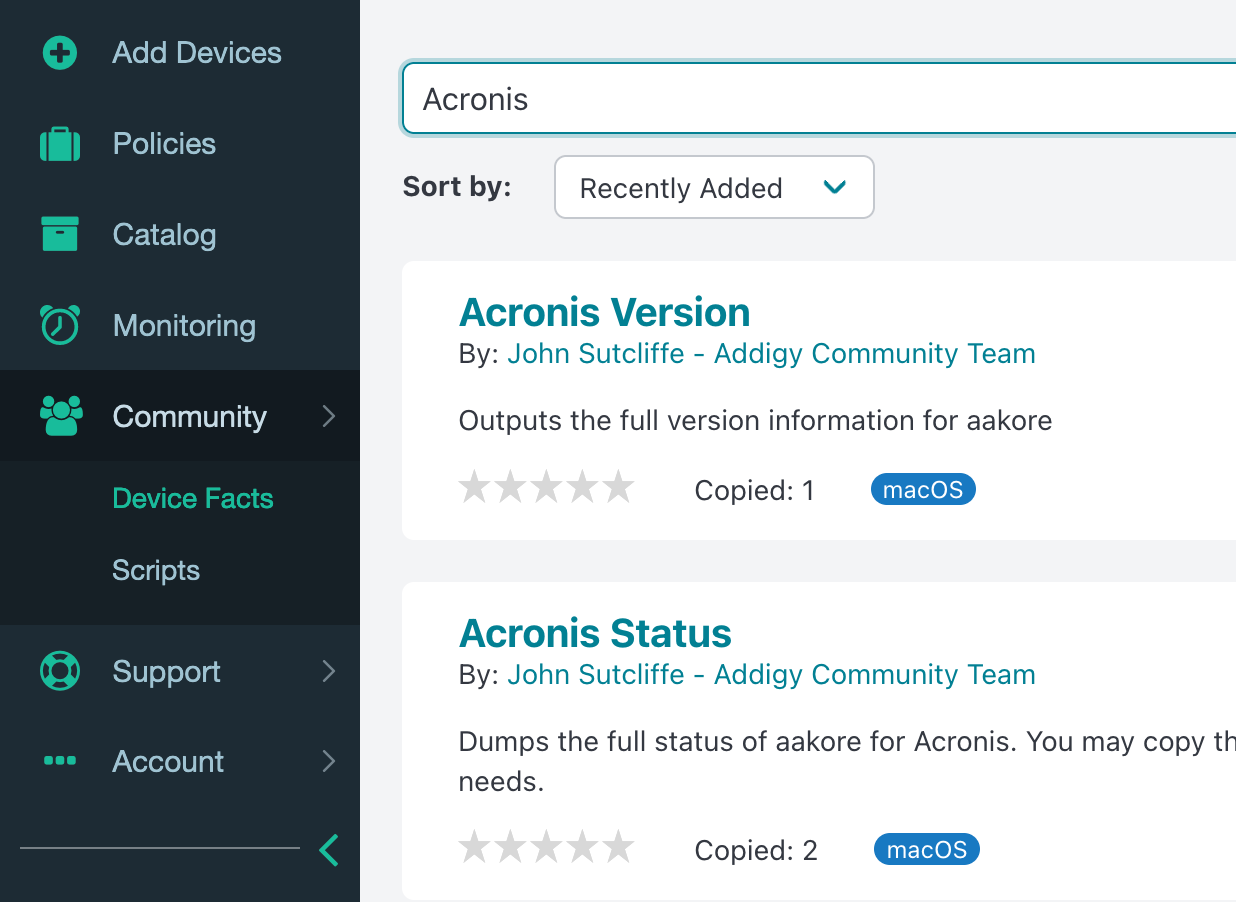Open Scripts under Community
Viewport: 1236px width, 902px height.
click(x=156, y=570)
